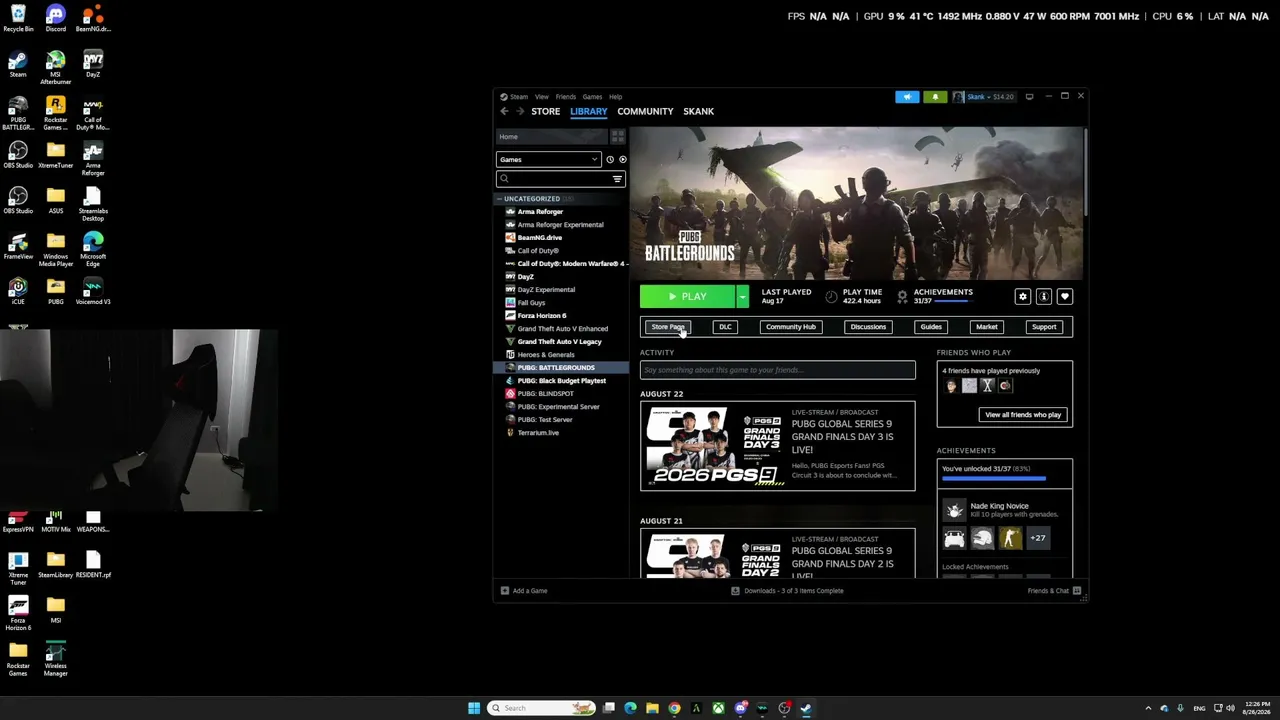Show hidden system tray icons chevron

[x=1148, y=708]
